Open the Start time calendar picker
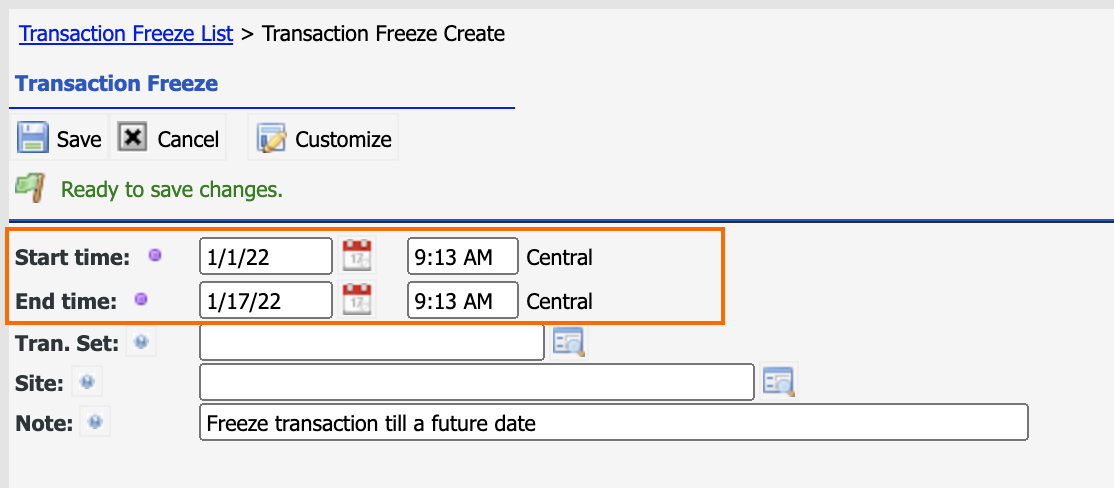 (x=357, y=256)
